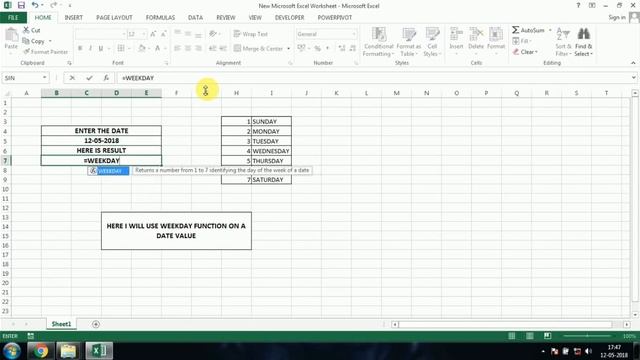Click the volume speaker tray icon
This screenshot has height=360, width=640.
(x=588, y=351)
